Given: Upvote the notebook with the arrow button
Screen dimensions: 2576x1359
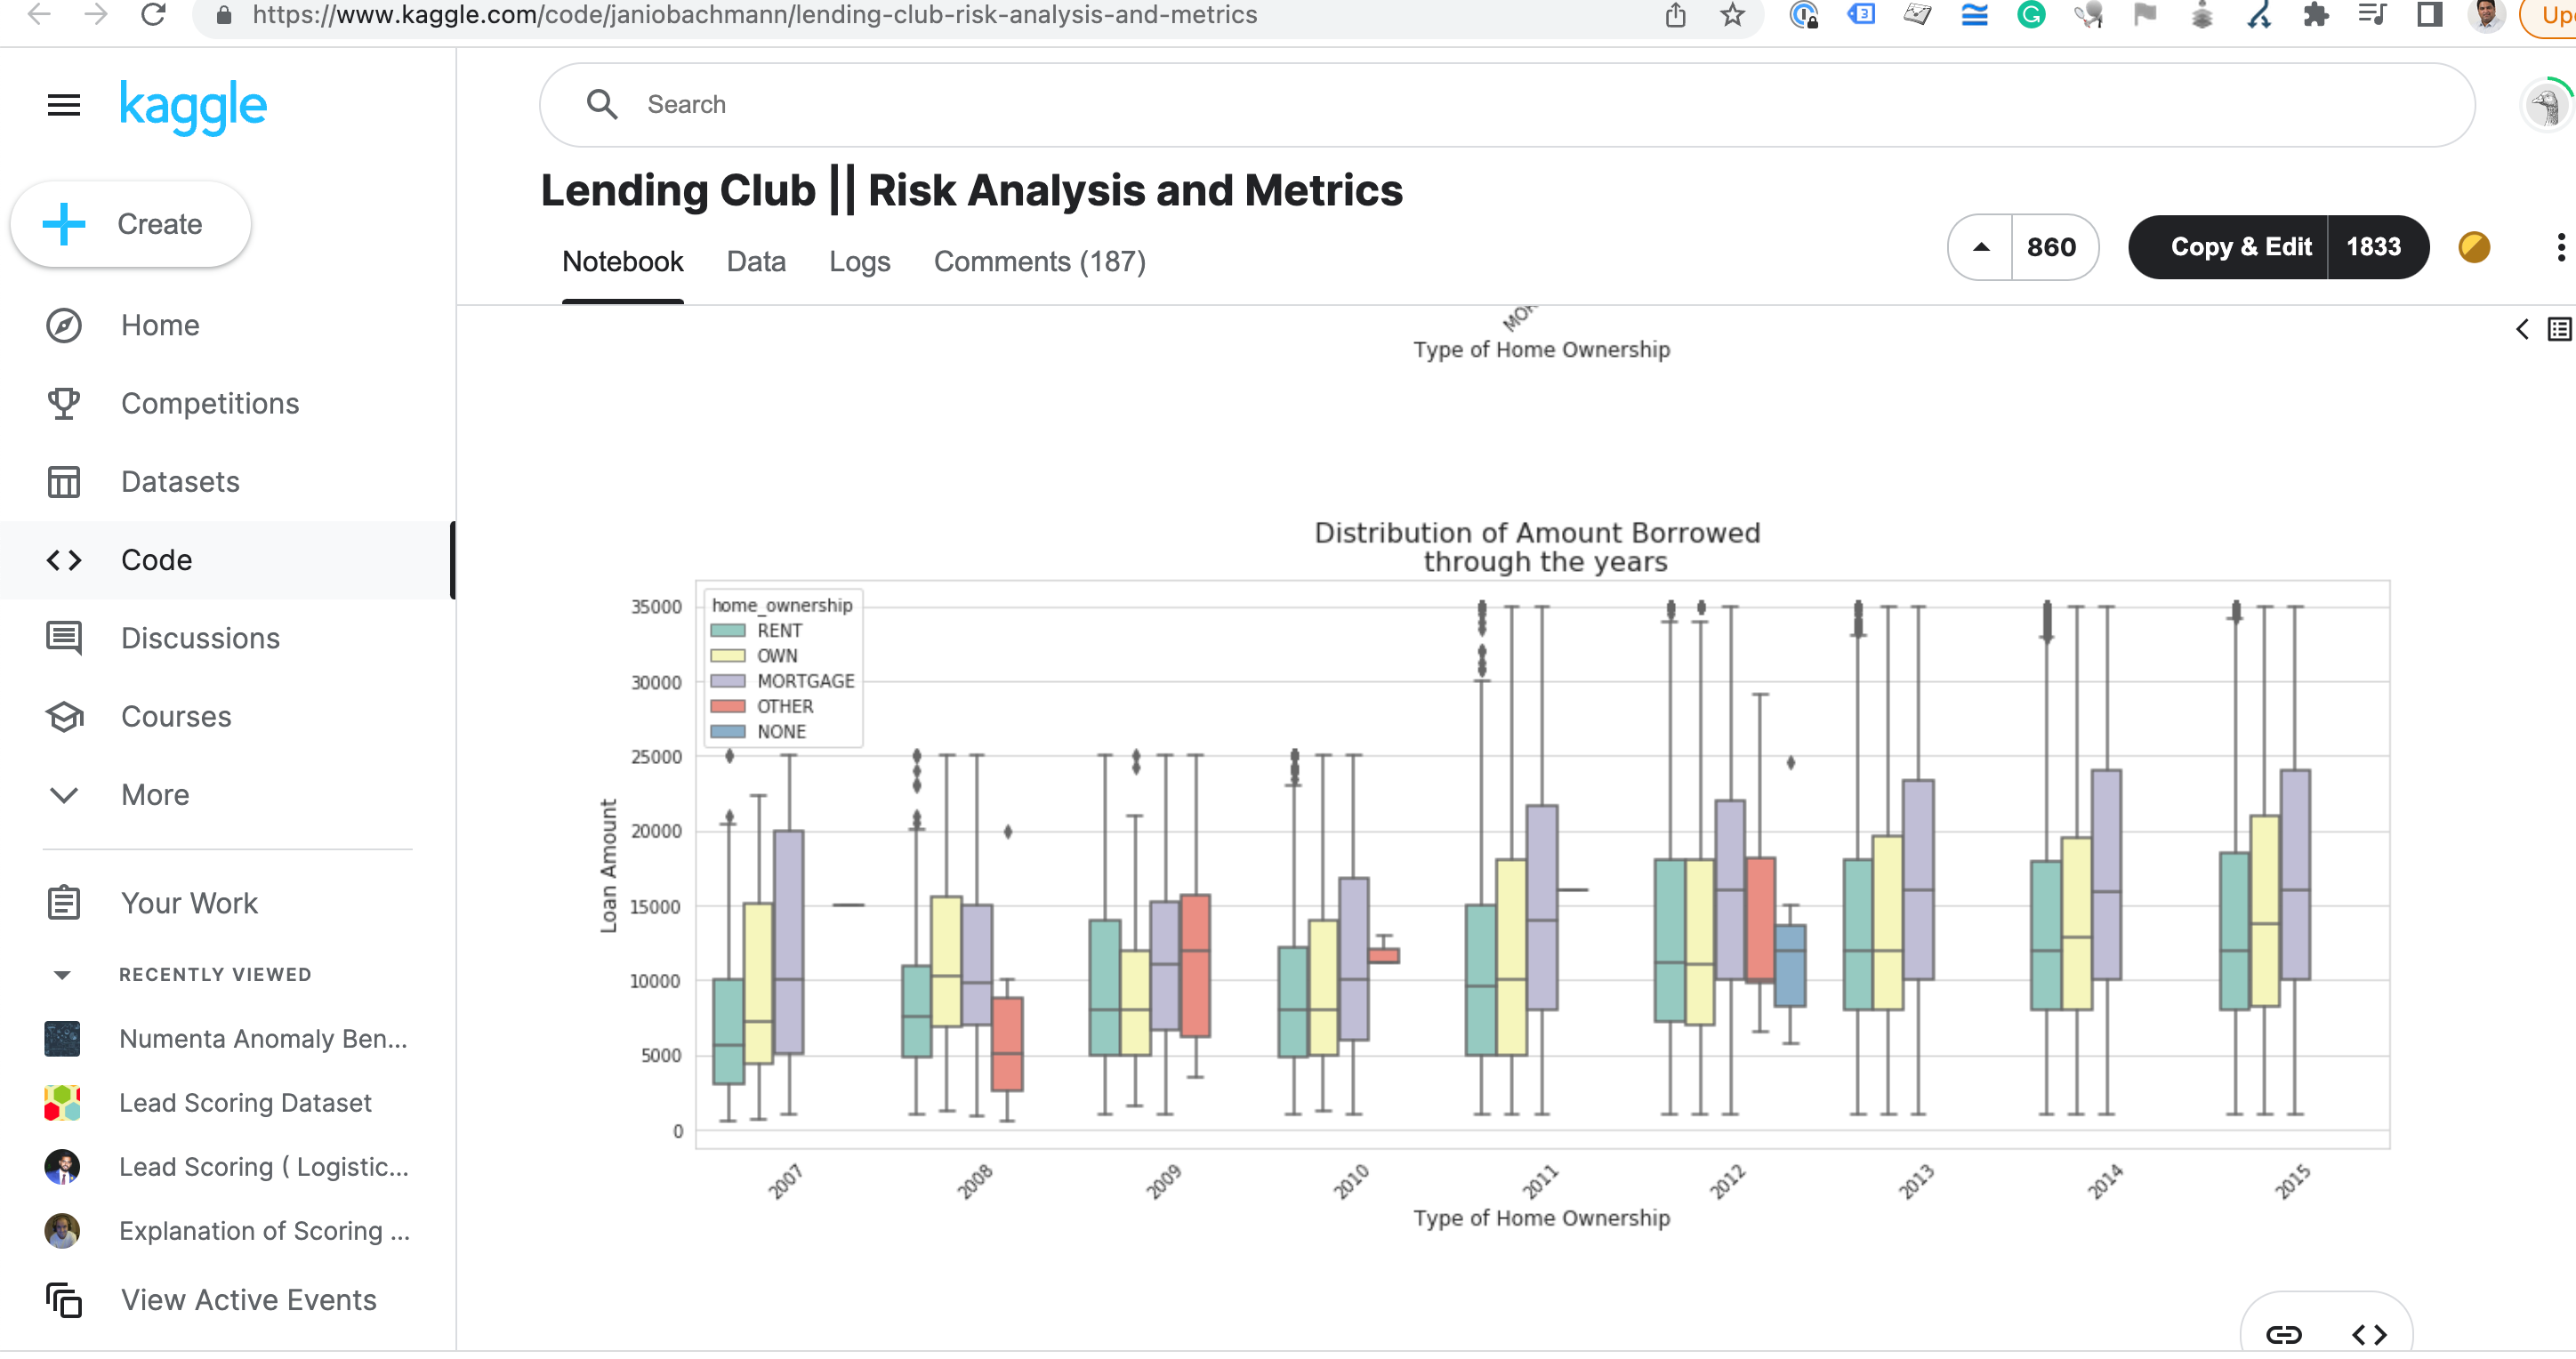Looking at the screenshot, I should [x=1980, y=247].
